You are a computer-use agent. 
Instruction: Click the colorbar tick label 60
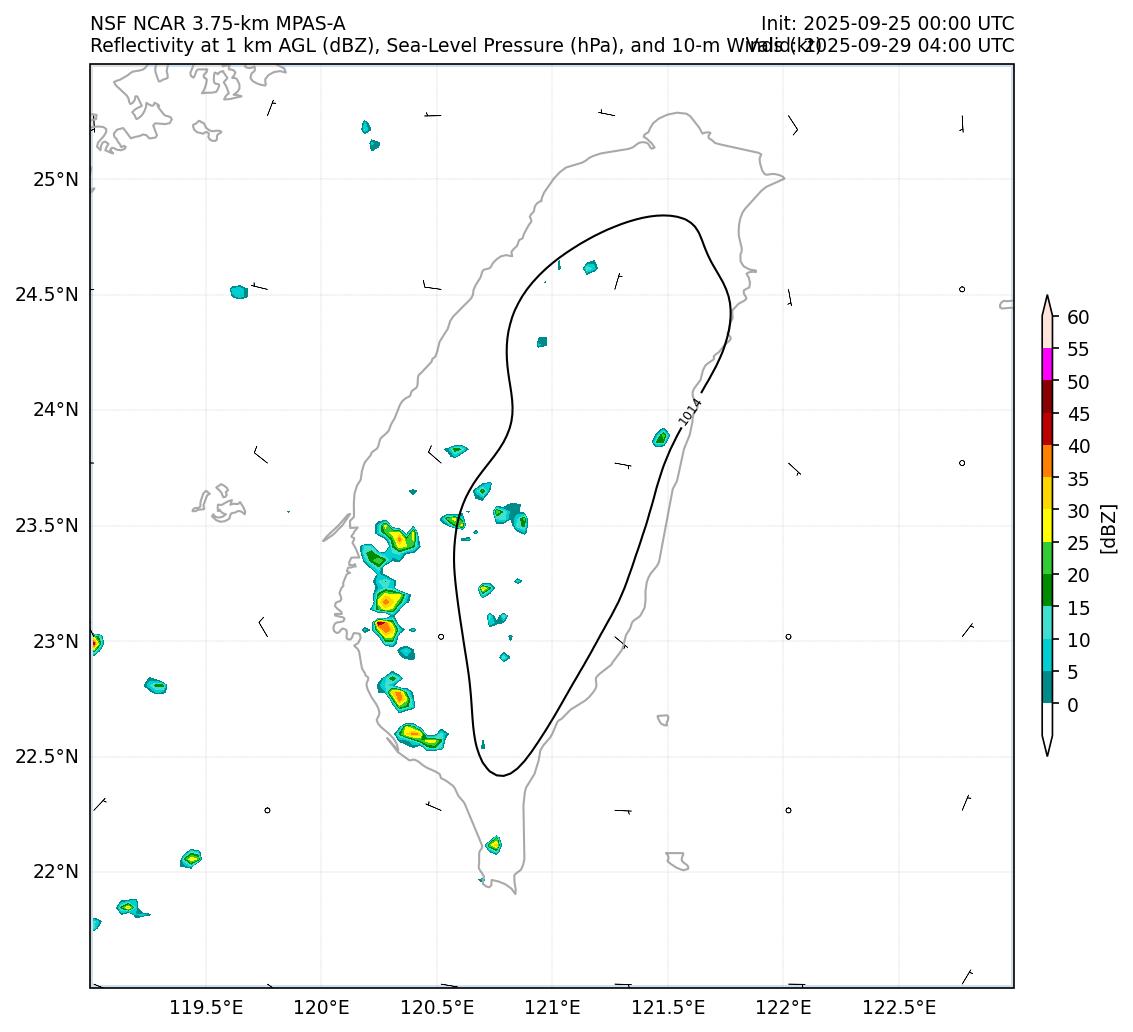click(1077, 317)
